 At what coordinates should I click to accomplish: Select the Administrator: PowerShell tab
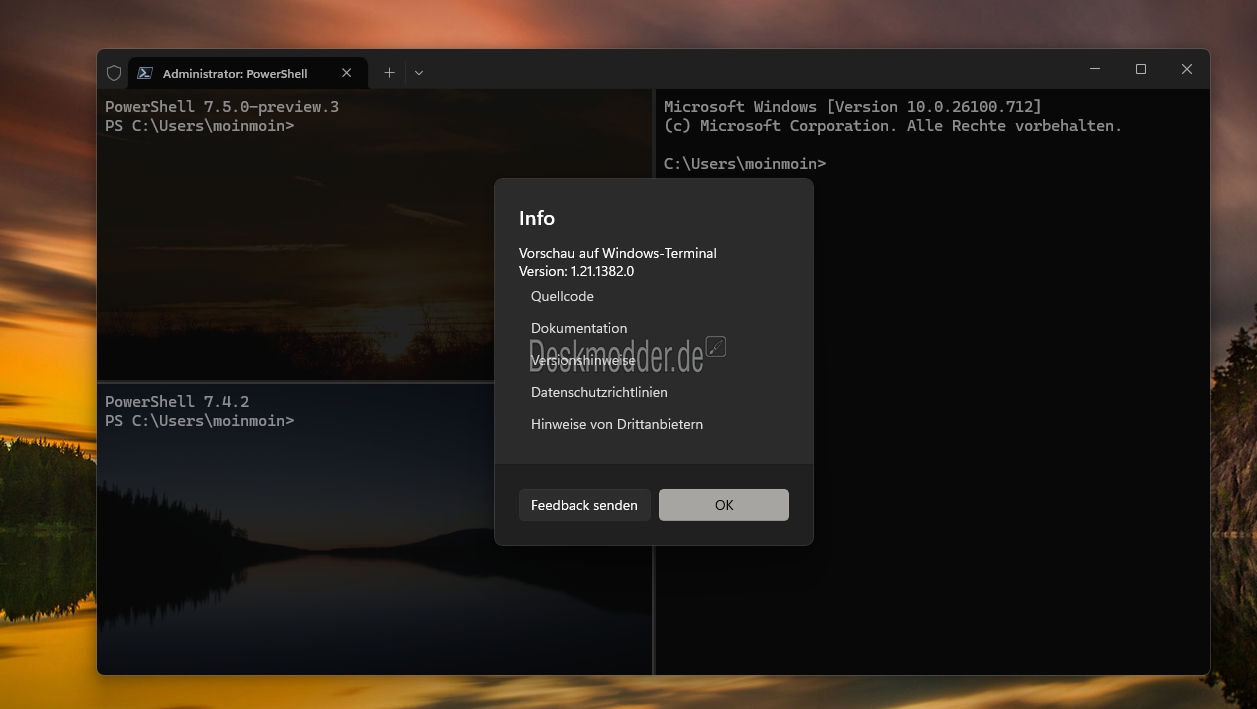[248, 73]
